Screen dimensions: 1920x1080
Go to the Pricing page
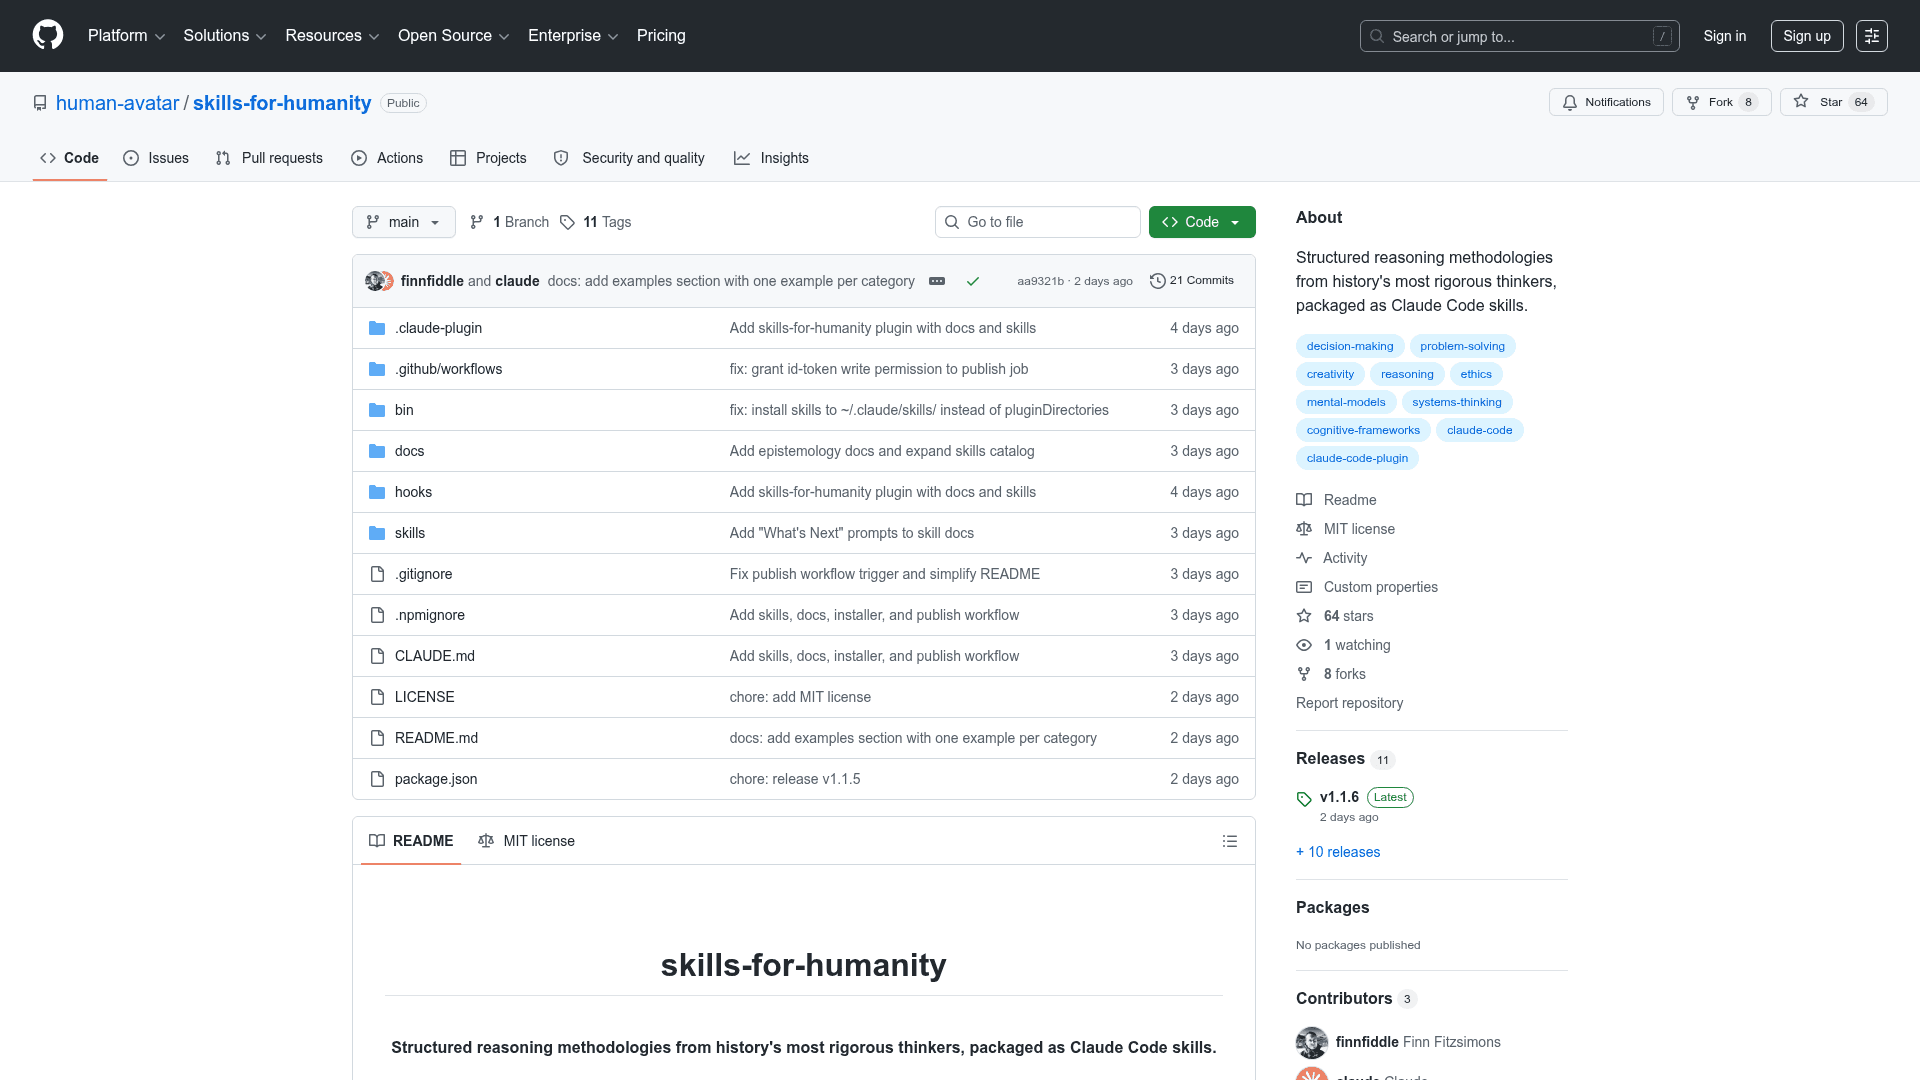[661, 36]
